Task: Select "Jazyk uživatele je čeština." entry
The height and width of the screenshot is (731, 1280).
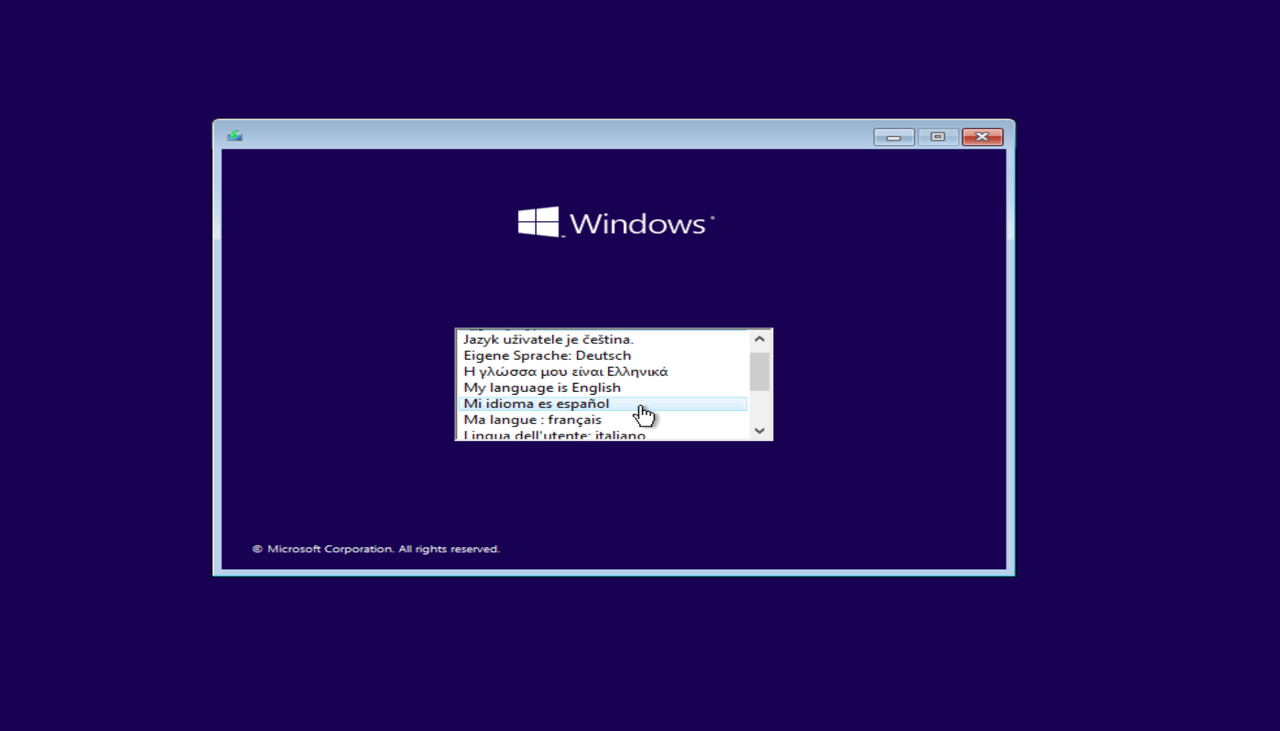Action: pyautogui.click(x=603, y=340)
